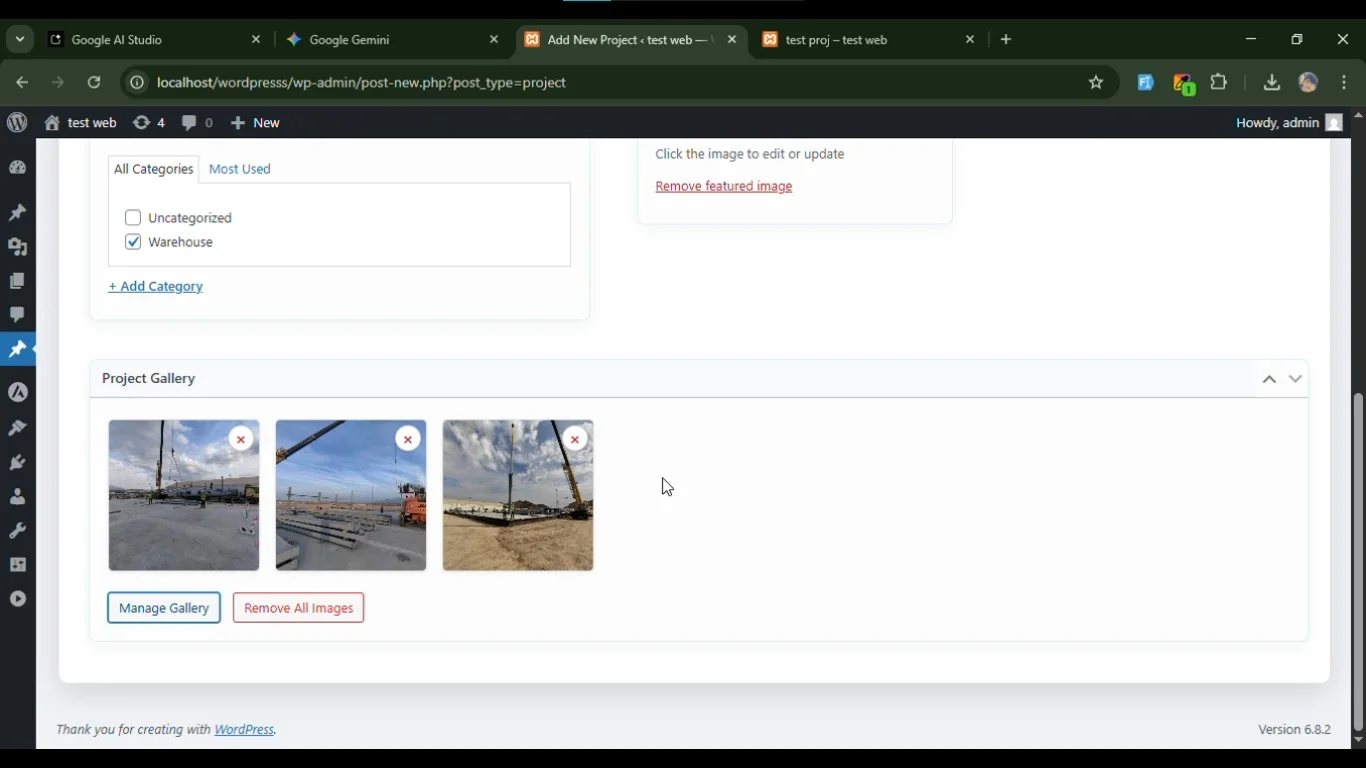1366x768 pixels.
Task: Open the browser Extensions puzzle icon
Action: 1219,83
